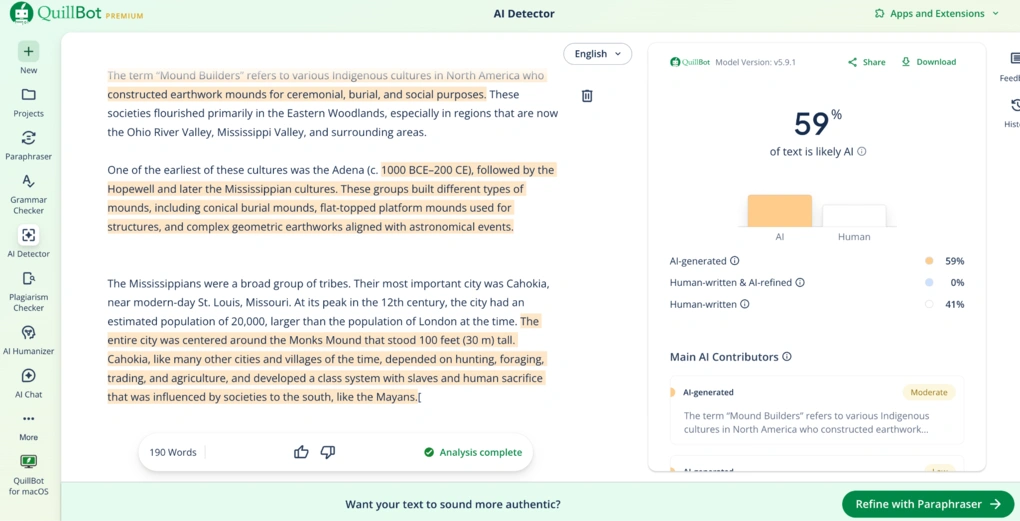Click the 0% AI-refined value
Image resolution: width=1020 pixels, height=521 pixels.
(x=957, y=283)
